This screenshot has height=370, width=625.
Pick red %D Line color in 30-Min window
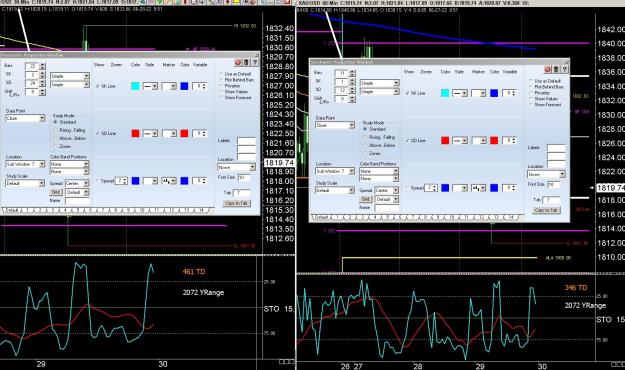point(136,134)
